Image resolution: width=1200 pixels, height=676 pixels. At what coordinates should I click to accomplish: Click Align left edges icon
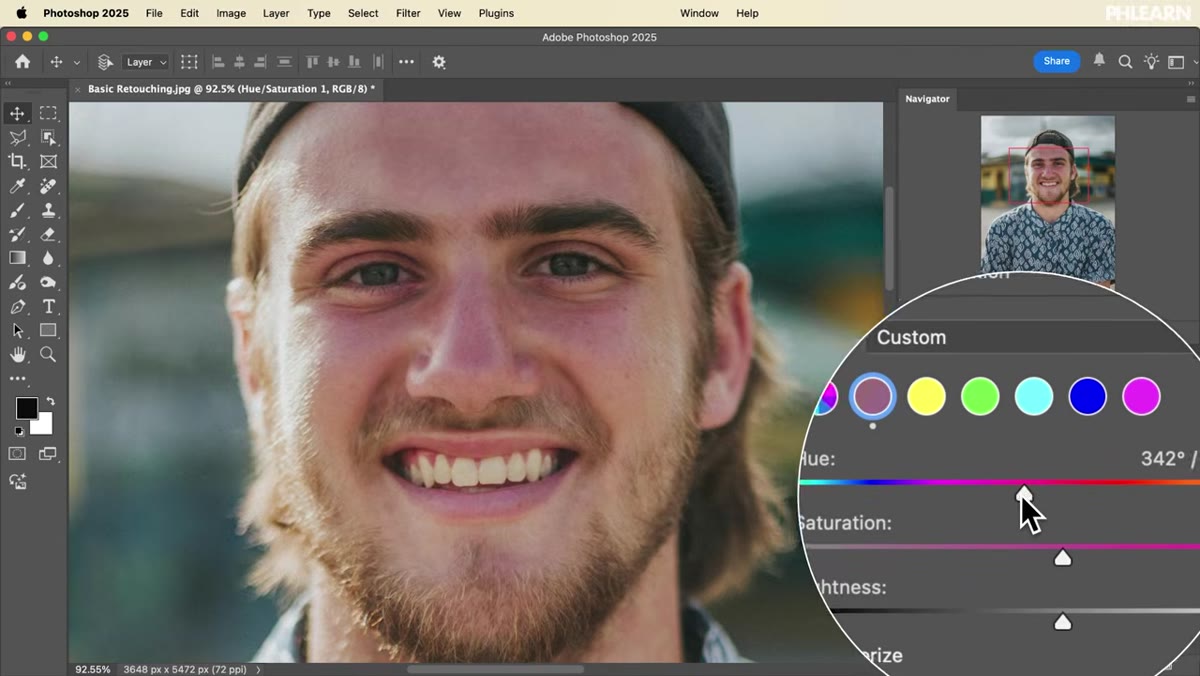click(218, 62)
